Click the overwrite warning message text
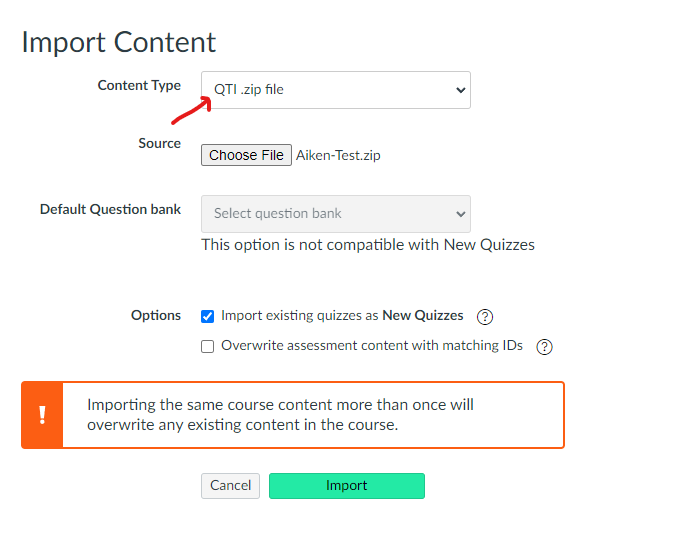This screenshot has height=553, width=700. pyautogui.click(x=280, y=414)
